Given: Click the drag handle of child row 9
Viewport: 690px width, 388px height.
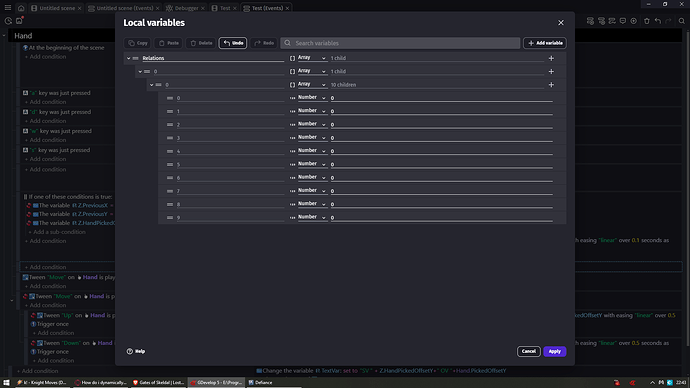Looking at the screenshot, I should (x=170, y=218).
